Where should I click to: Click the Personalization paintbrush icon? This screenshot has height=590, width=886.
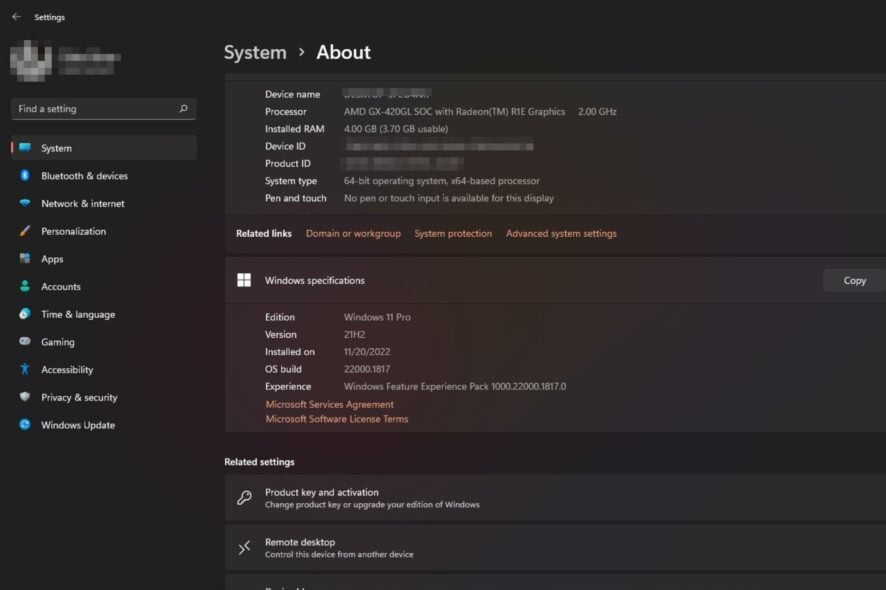coord(25,231)
